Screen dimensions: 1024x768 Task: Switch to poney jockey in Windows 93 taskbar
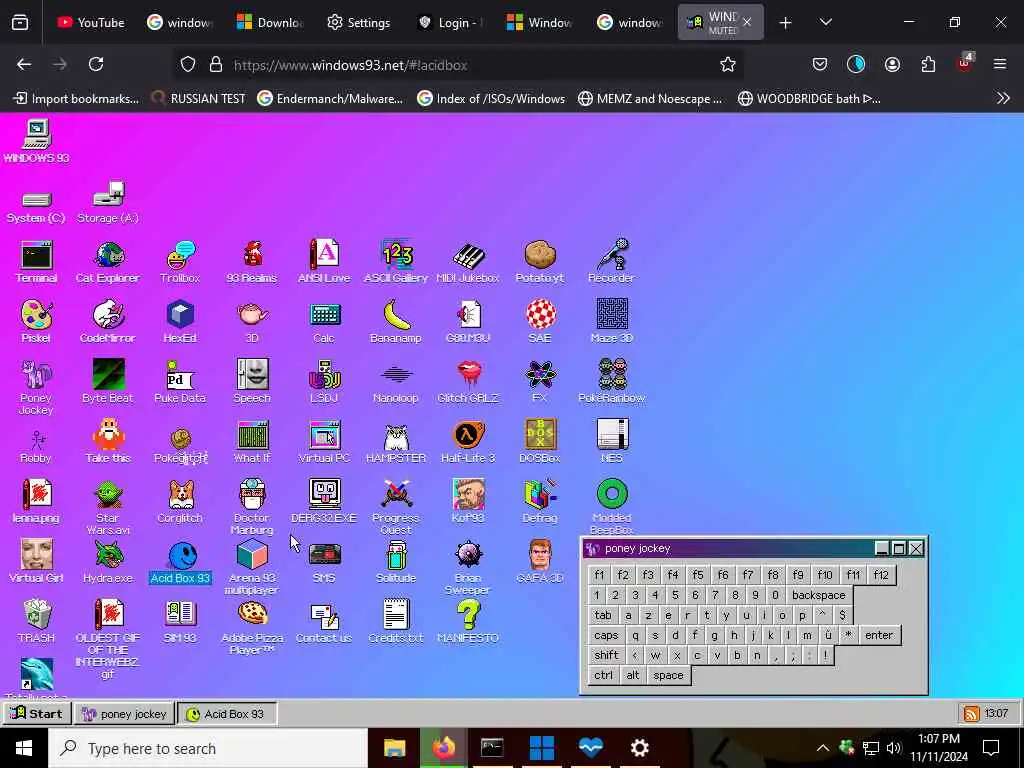tap(124, 714)
